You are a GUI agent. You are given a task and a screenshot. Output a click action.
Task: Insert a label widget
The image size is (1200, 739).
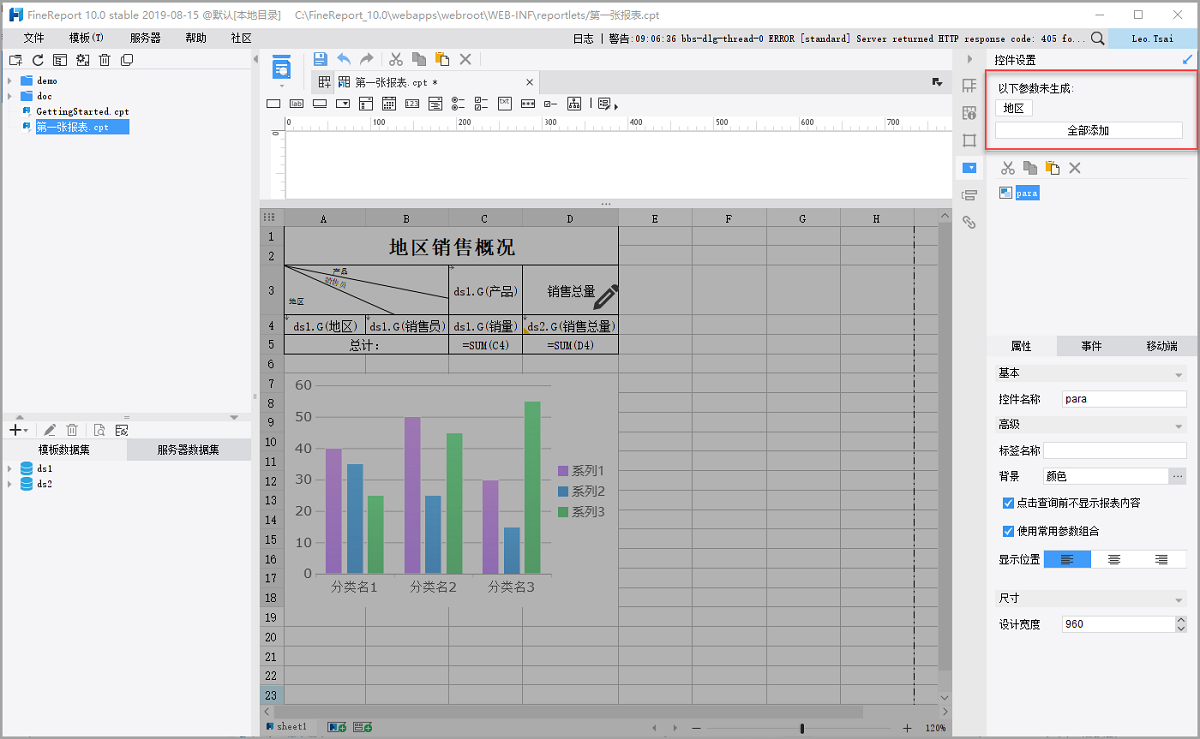tap(296, 103)
